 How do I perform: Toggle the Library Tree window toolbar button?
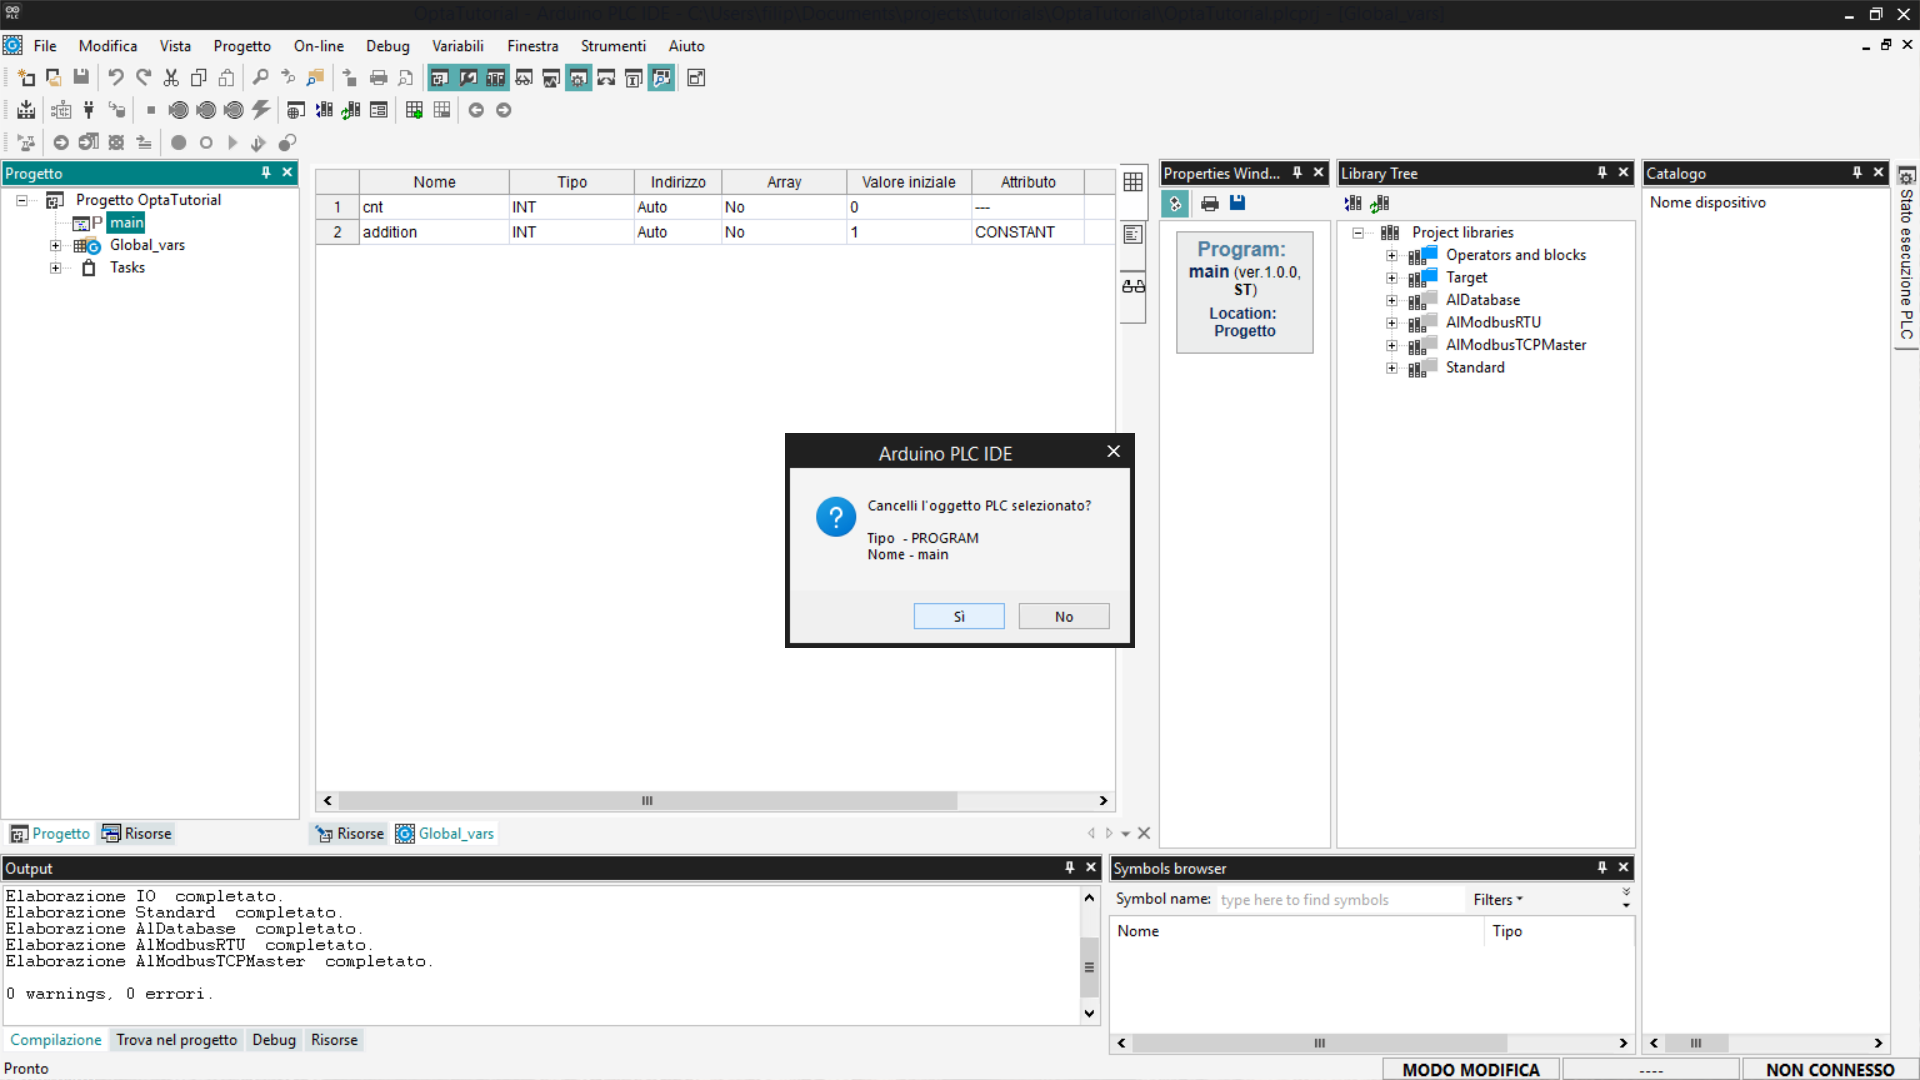496,77
